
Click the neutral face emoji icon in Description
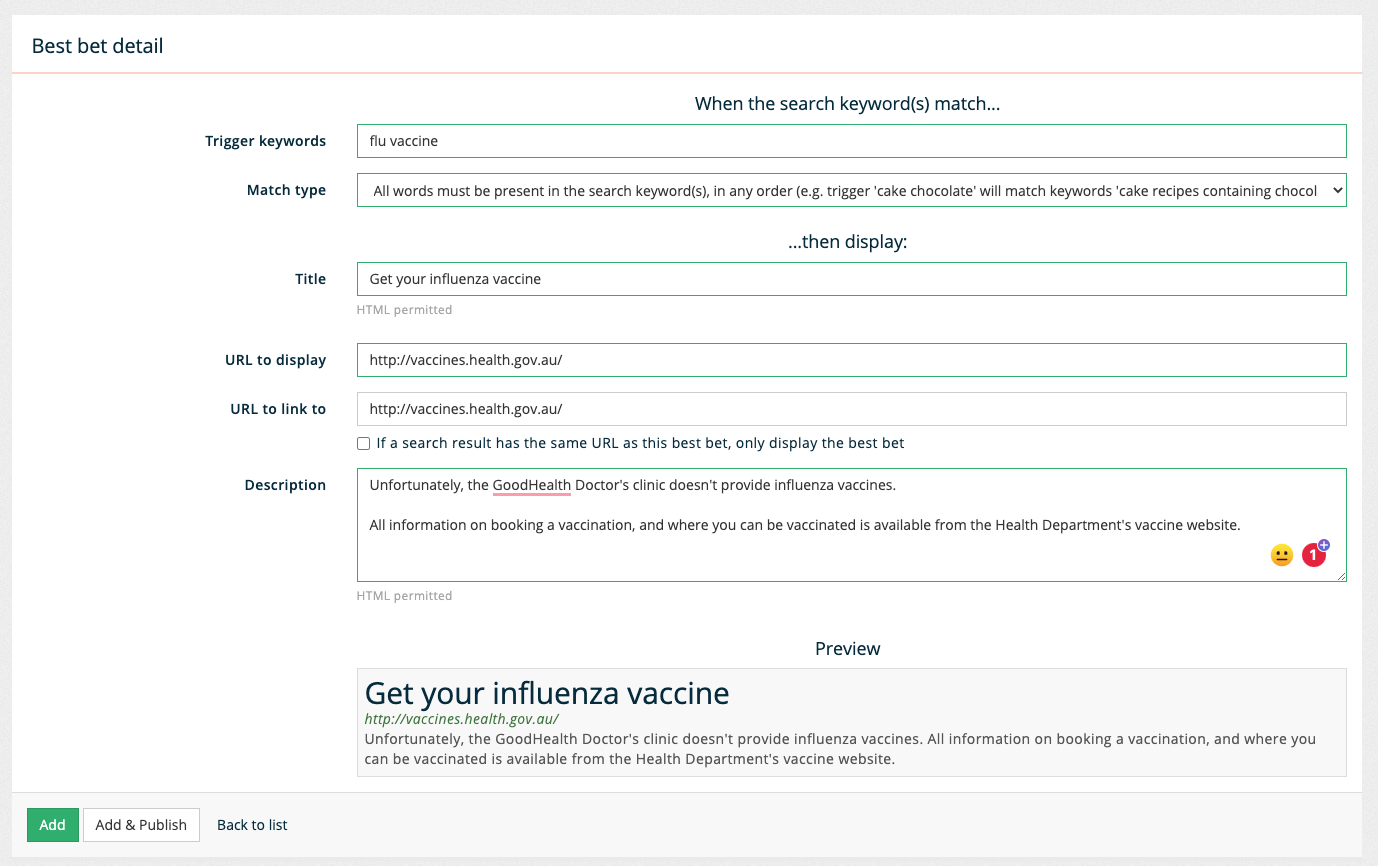point(1281,555)
